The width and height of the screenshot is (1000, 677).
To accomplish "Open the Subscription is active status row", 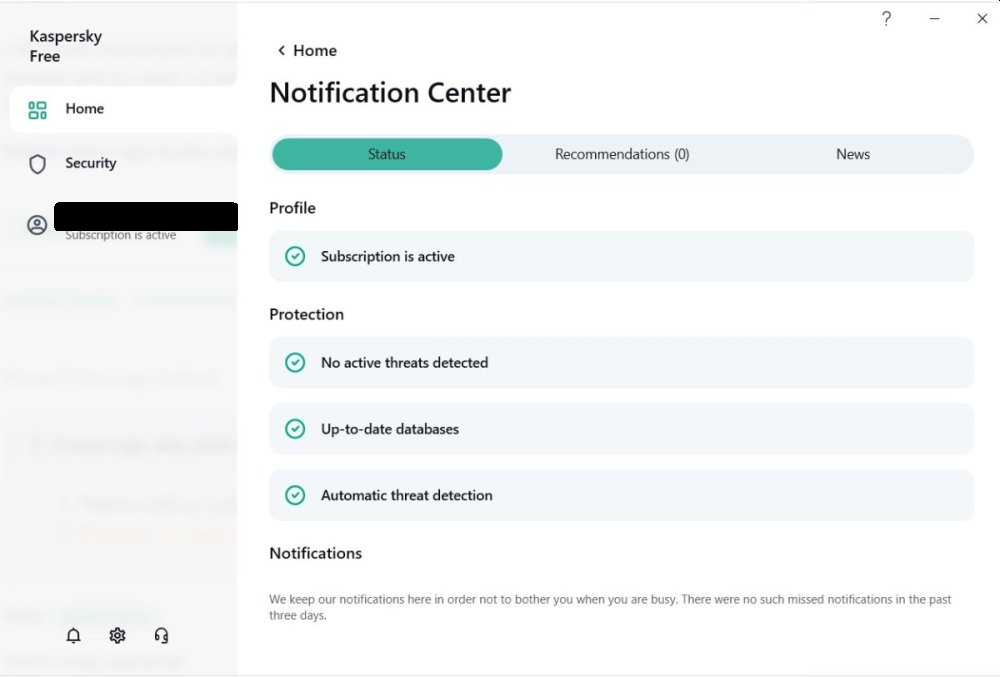I will (x=621, y=257).
